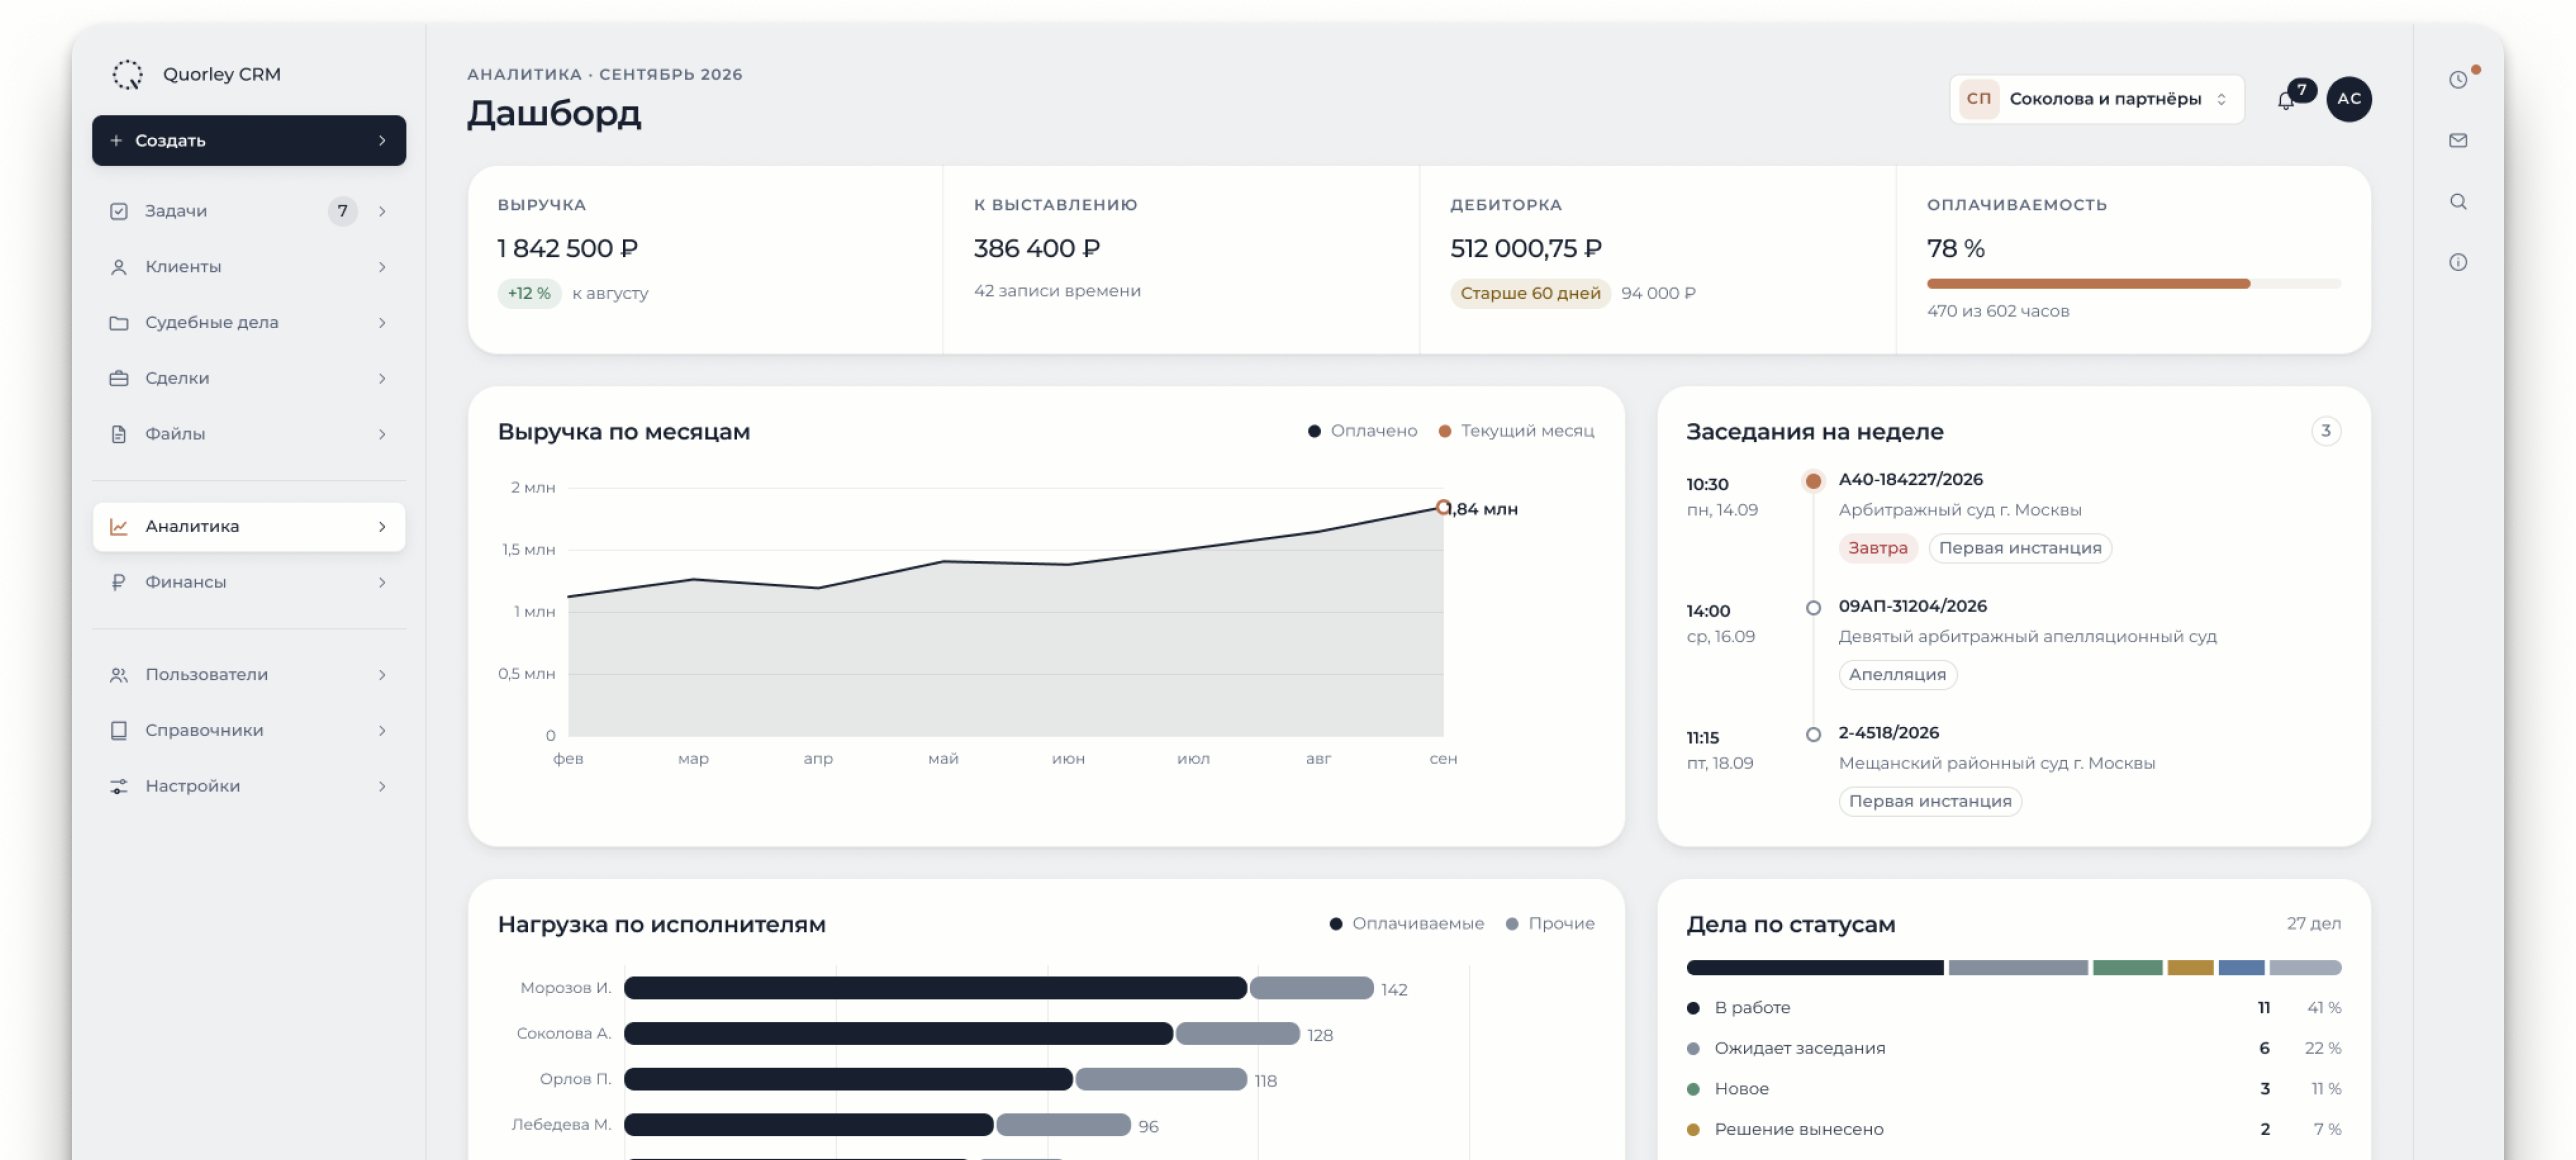
Task: Open the info circle icon
Action: [2458, 263]
